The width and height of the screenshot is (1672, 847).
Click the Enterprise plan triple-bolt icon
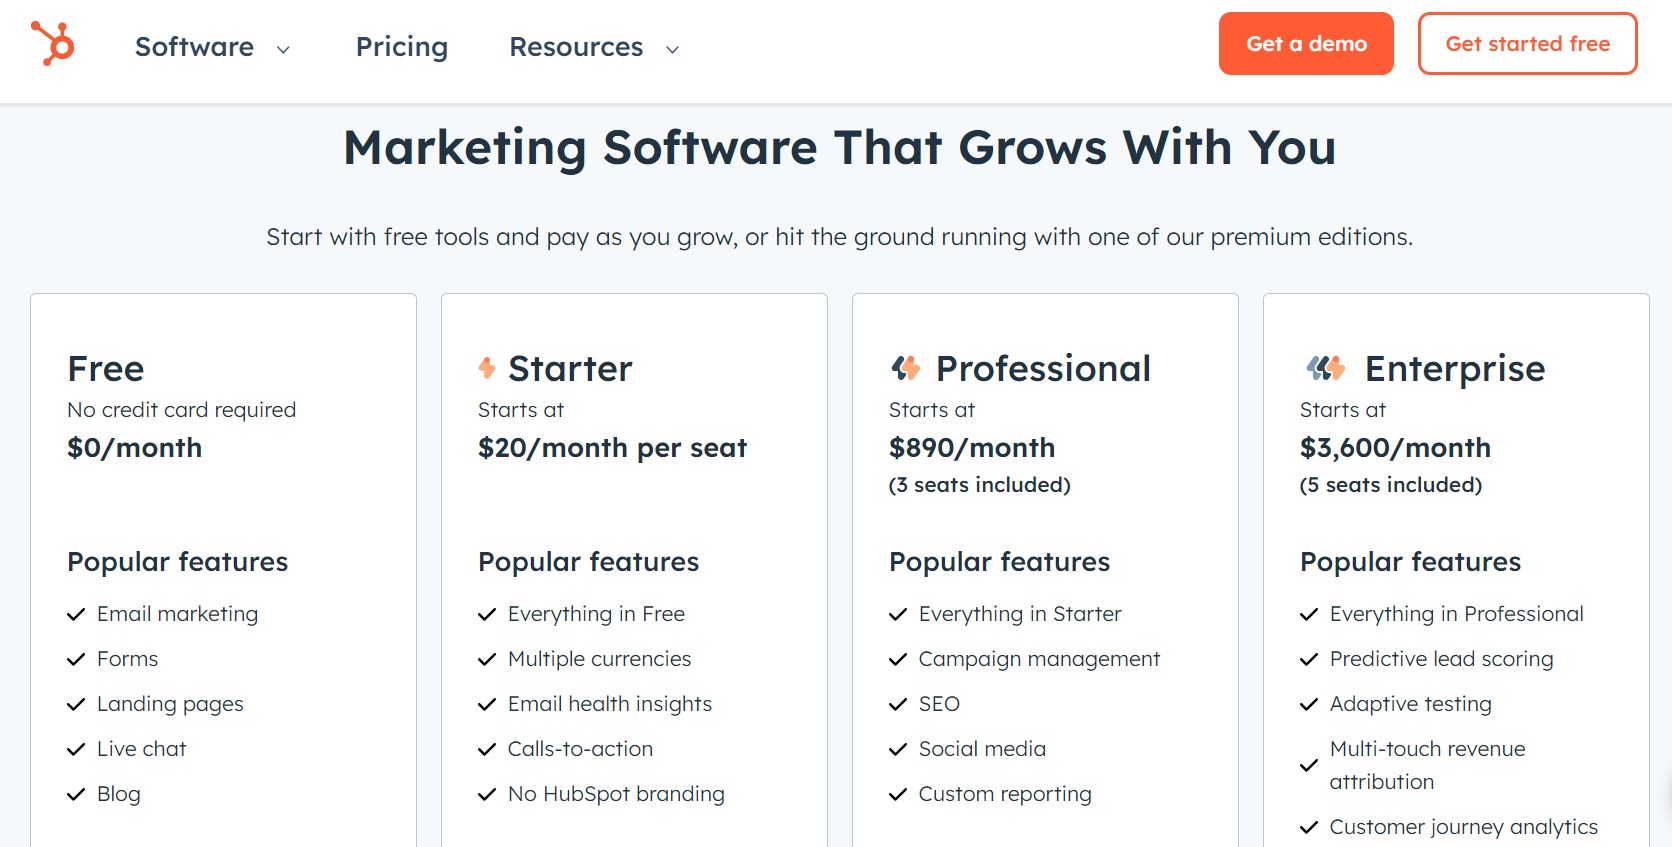(x=1325, y=367)
